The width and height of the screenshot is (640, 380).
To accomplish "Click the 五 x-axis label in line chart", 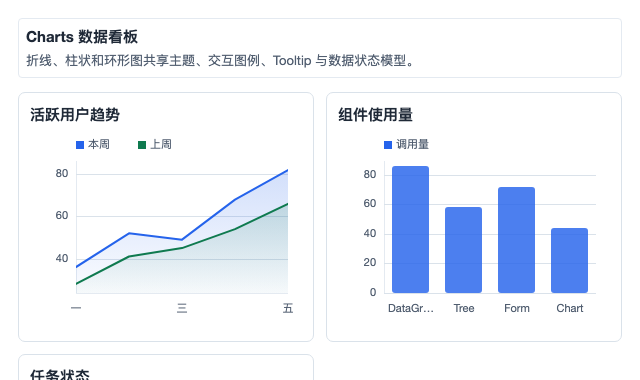I will (x=288, y=308).
